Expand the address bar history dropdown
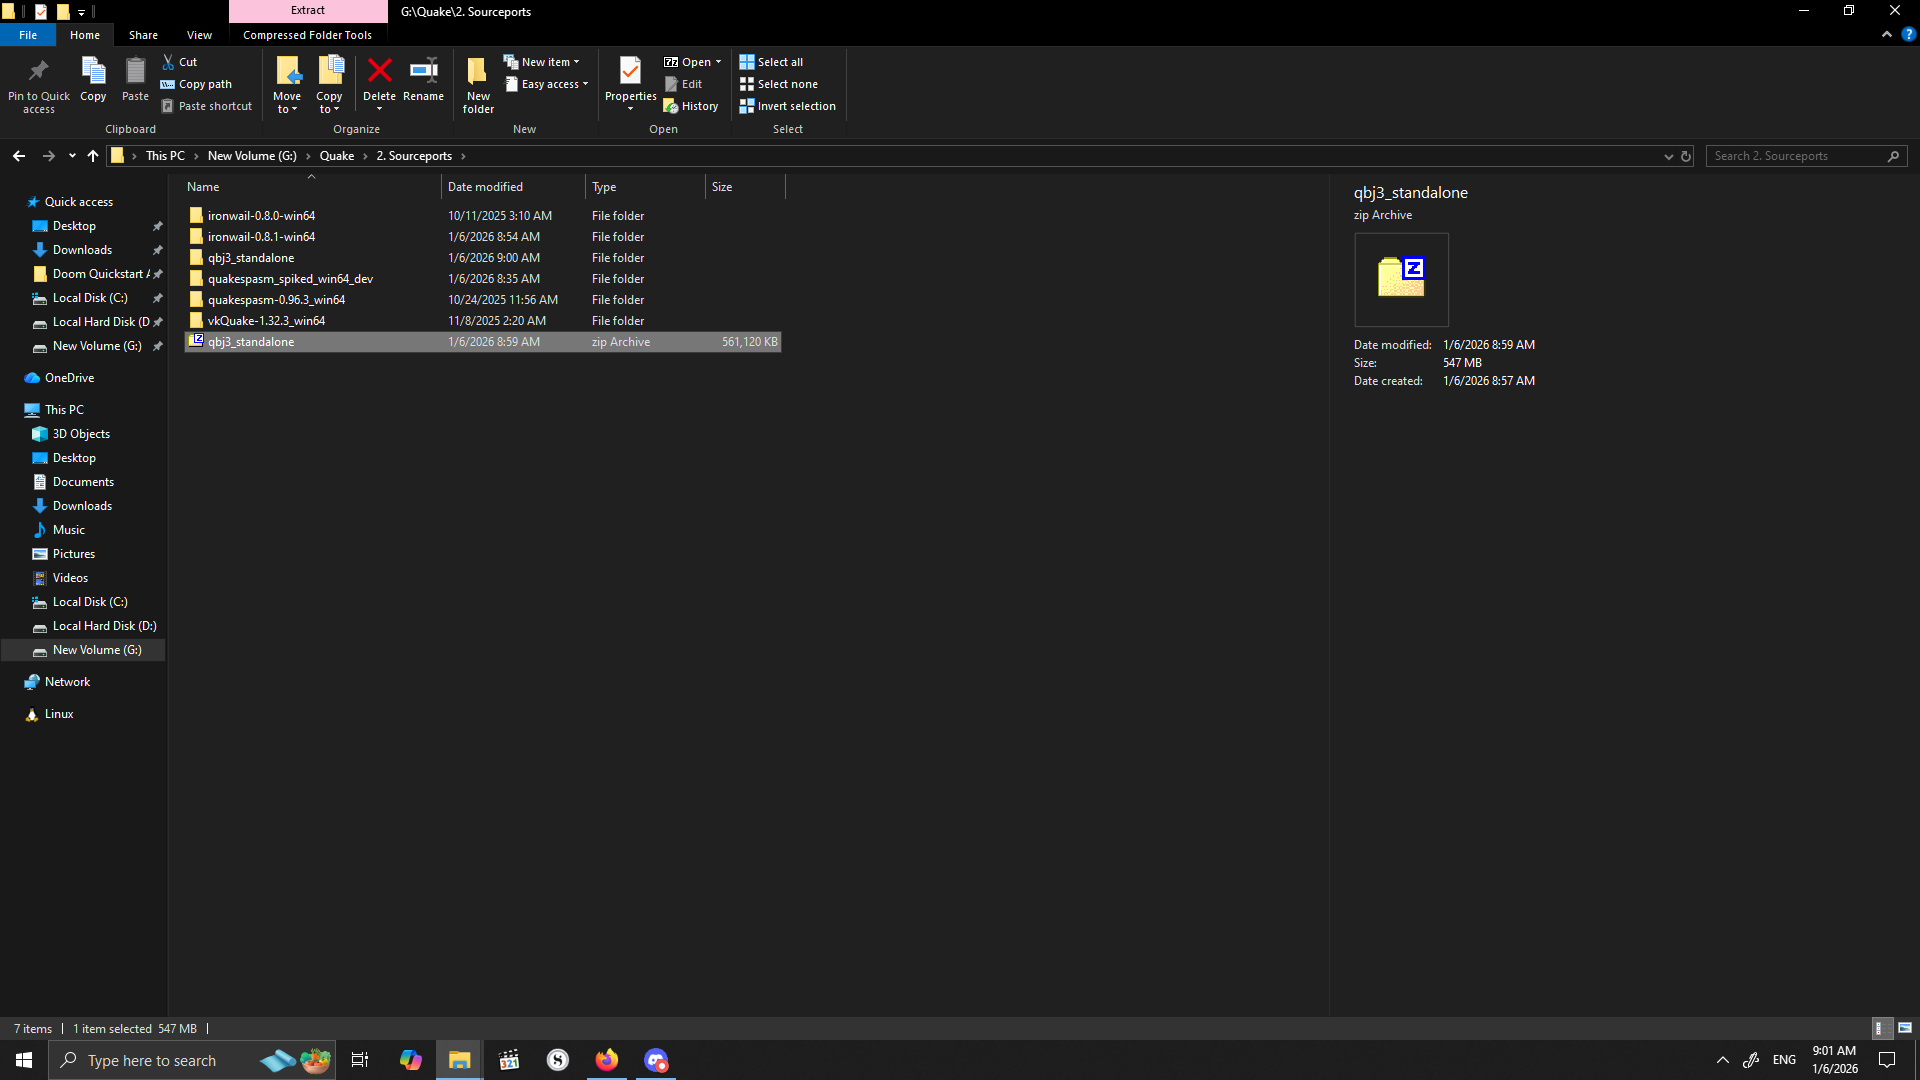Image resolution: width=1920 pixels, height=1080 pixels. coord(1668,156)
